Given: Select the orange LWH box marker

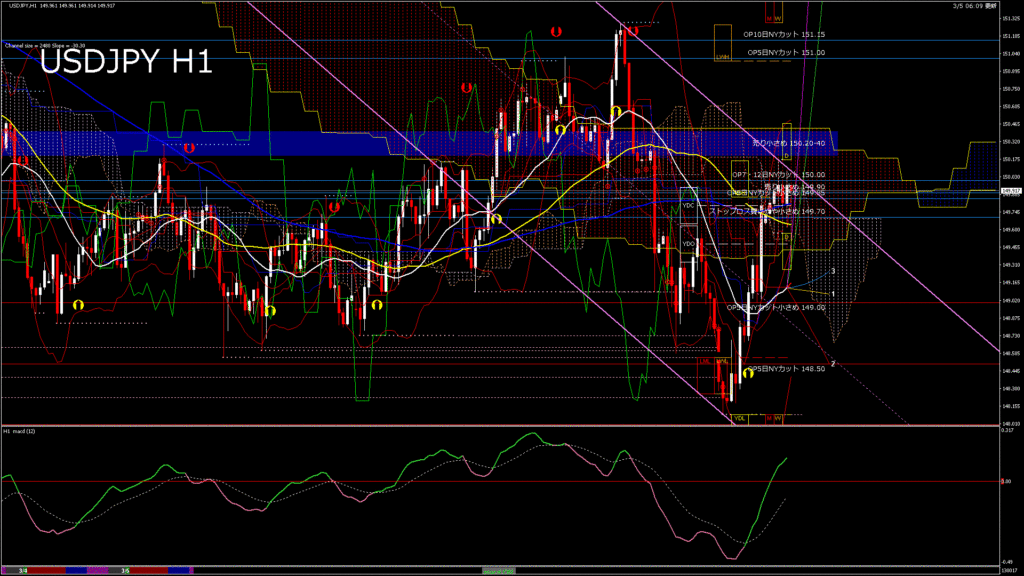Looking at the screenshot, I should point(721,57).
